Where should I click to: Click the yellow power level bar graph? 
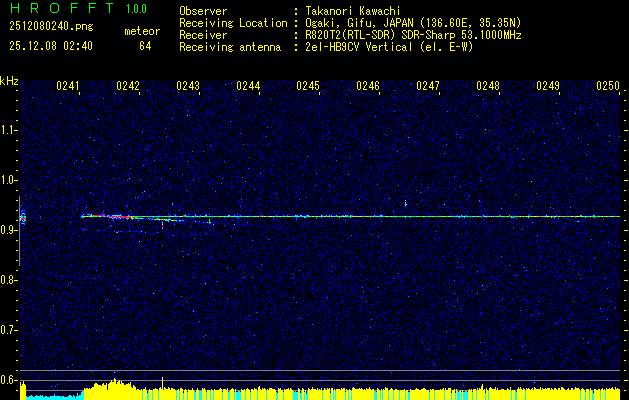point(350,393)
